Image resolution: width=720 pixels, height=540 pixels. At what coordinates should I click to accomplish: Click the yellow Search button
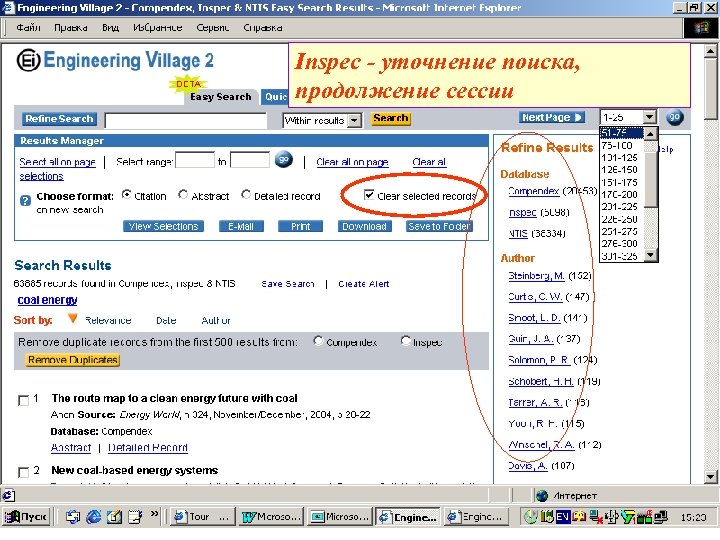[391, 118]
